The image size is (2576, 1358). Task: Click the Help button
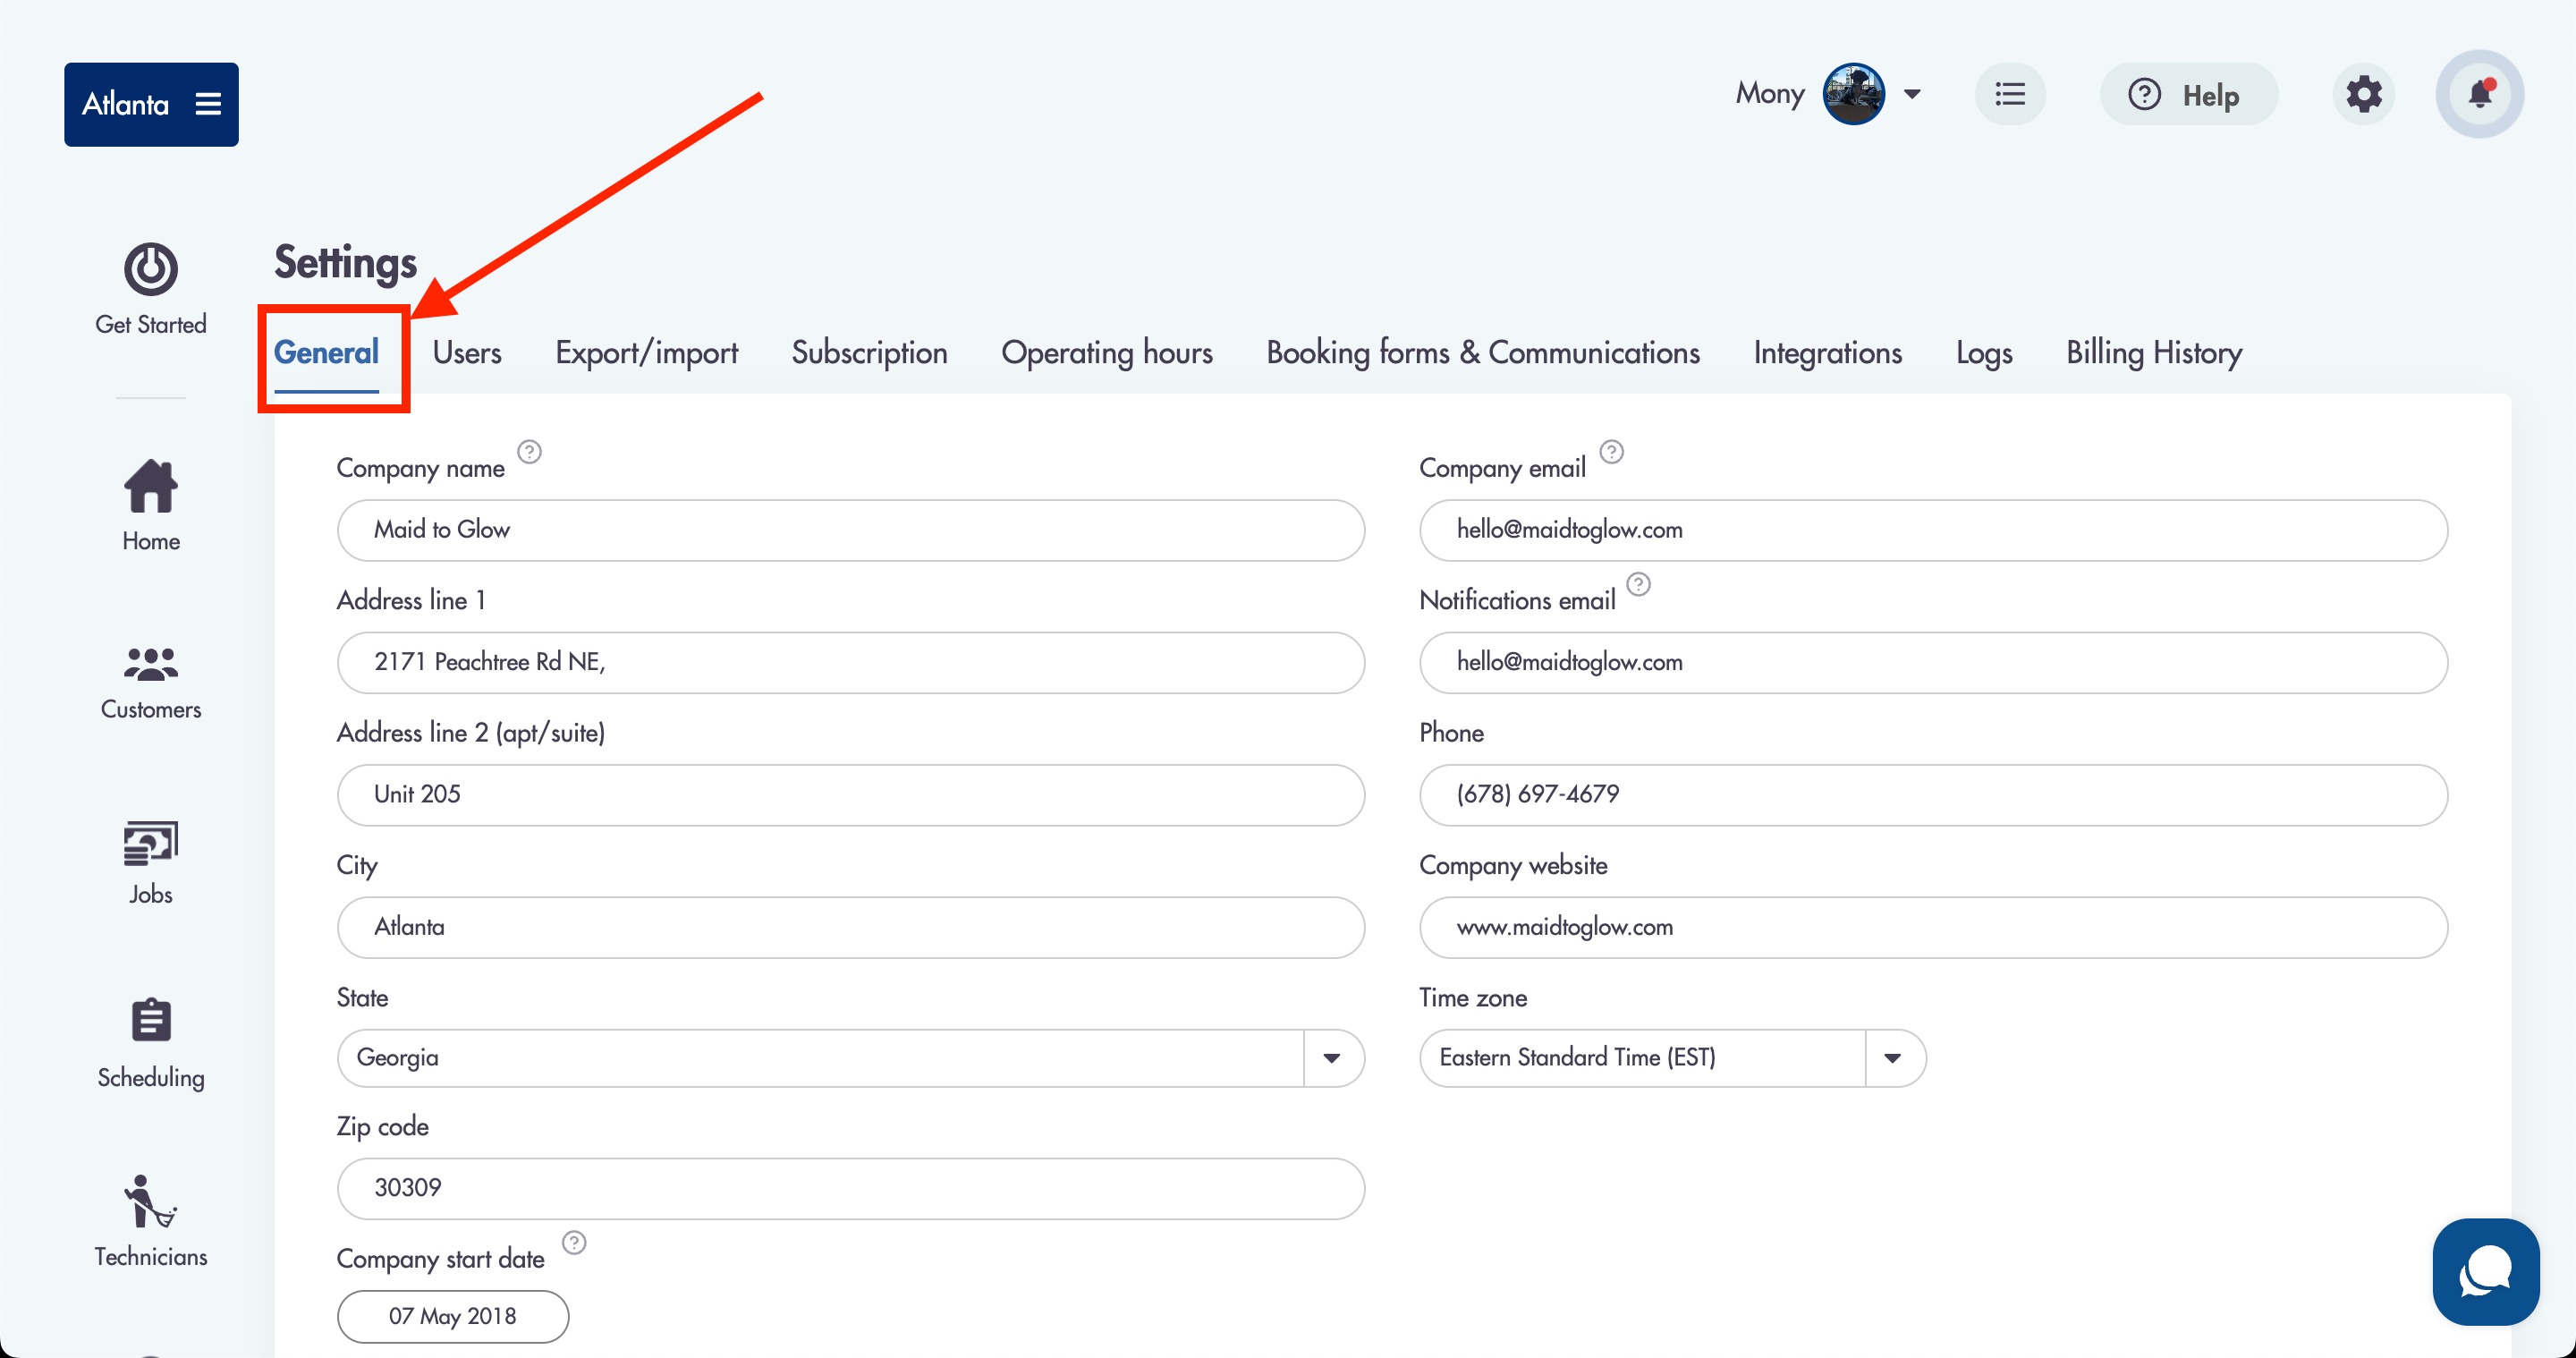click(2188, 95)
